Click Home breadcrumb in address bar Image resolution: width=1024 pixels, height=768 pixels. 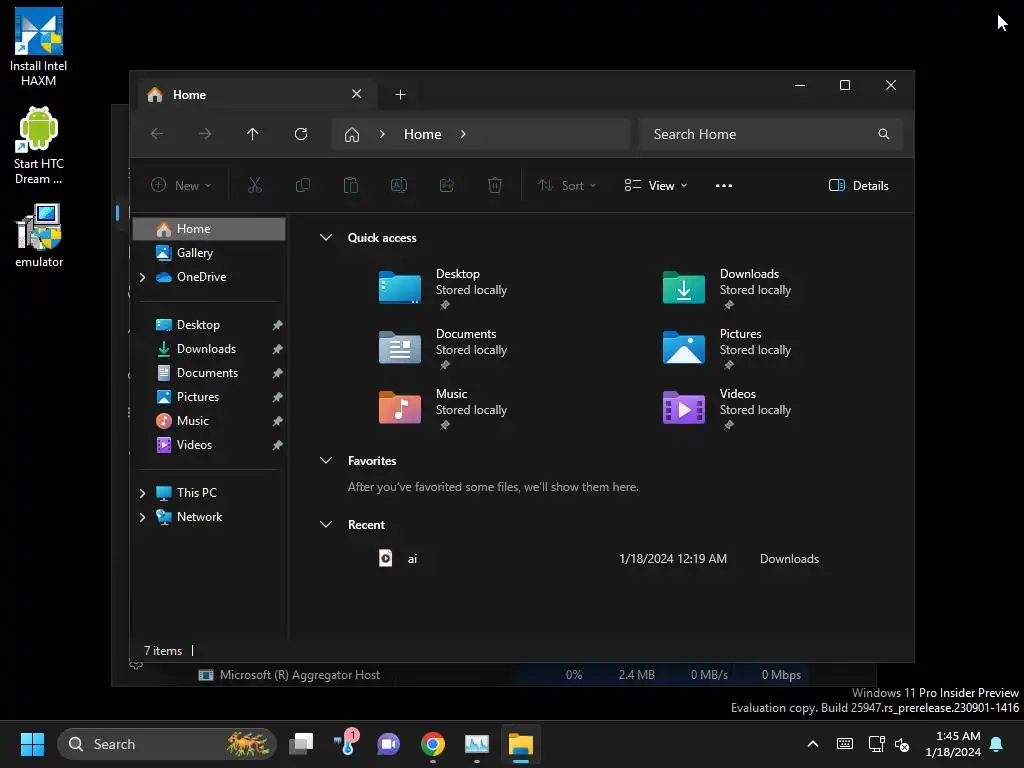tap(423, 134)
